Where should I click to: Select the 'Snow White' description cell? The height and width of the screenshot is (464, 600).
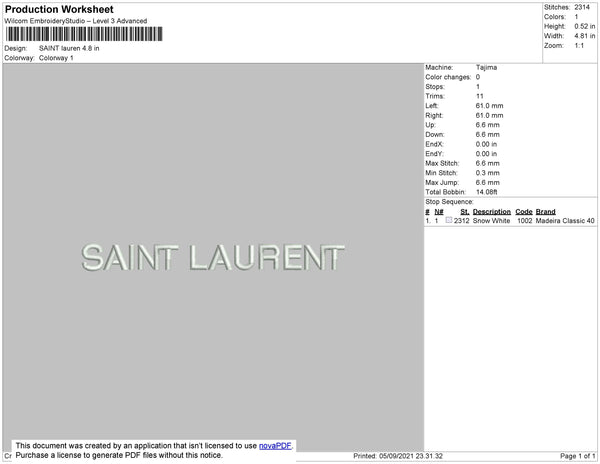(491, 221)
